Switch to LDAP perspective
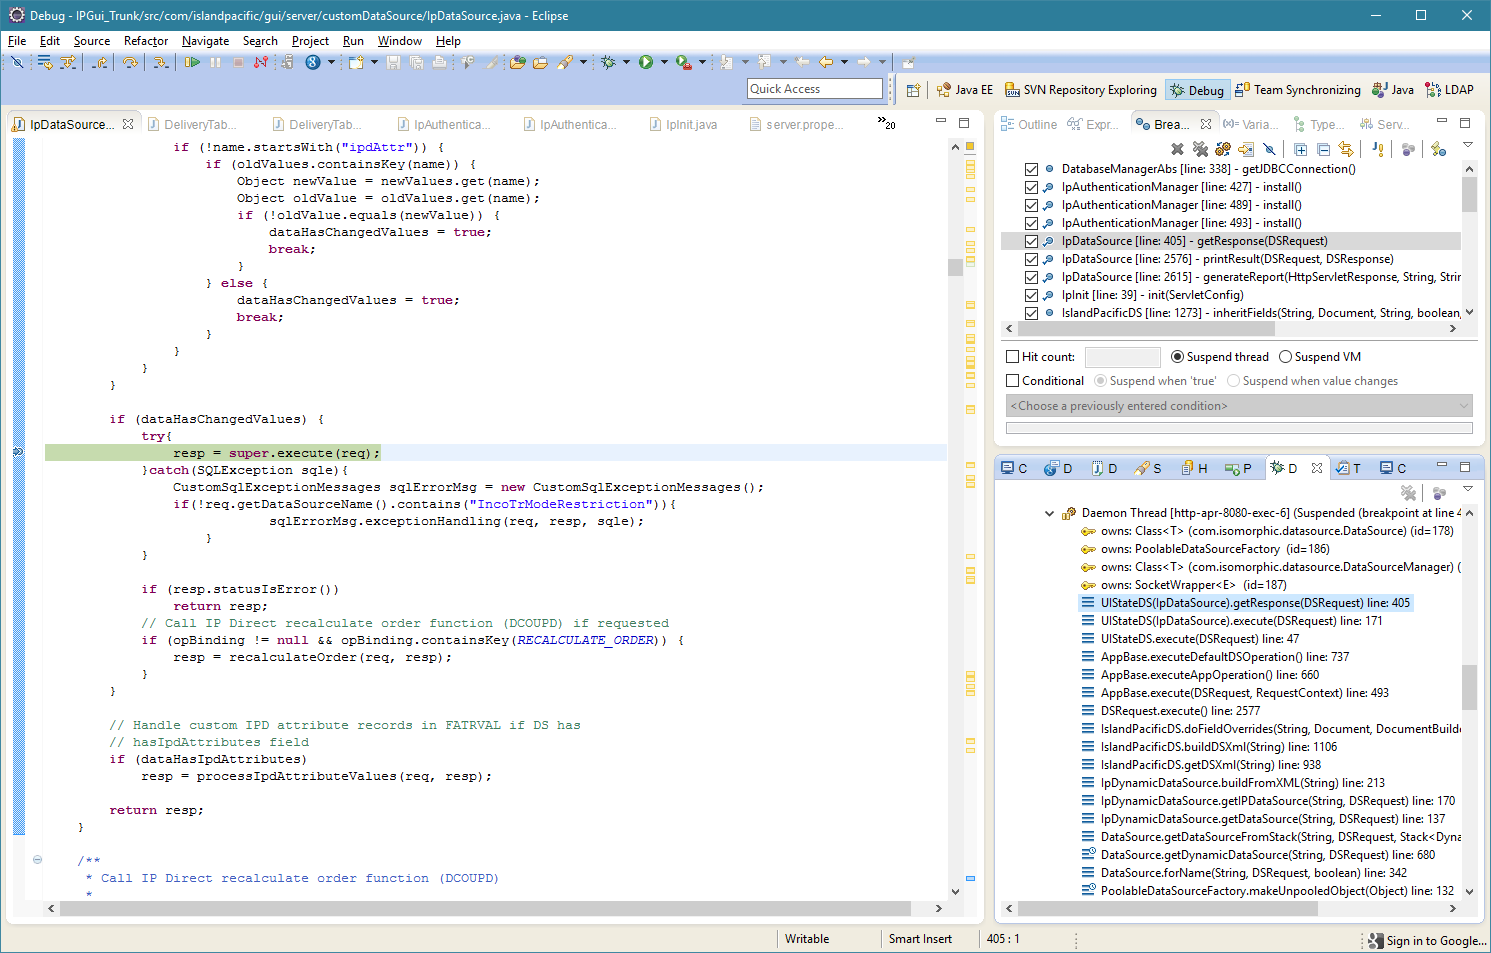The image size is (1491, 953). click(1449, 90)
